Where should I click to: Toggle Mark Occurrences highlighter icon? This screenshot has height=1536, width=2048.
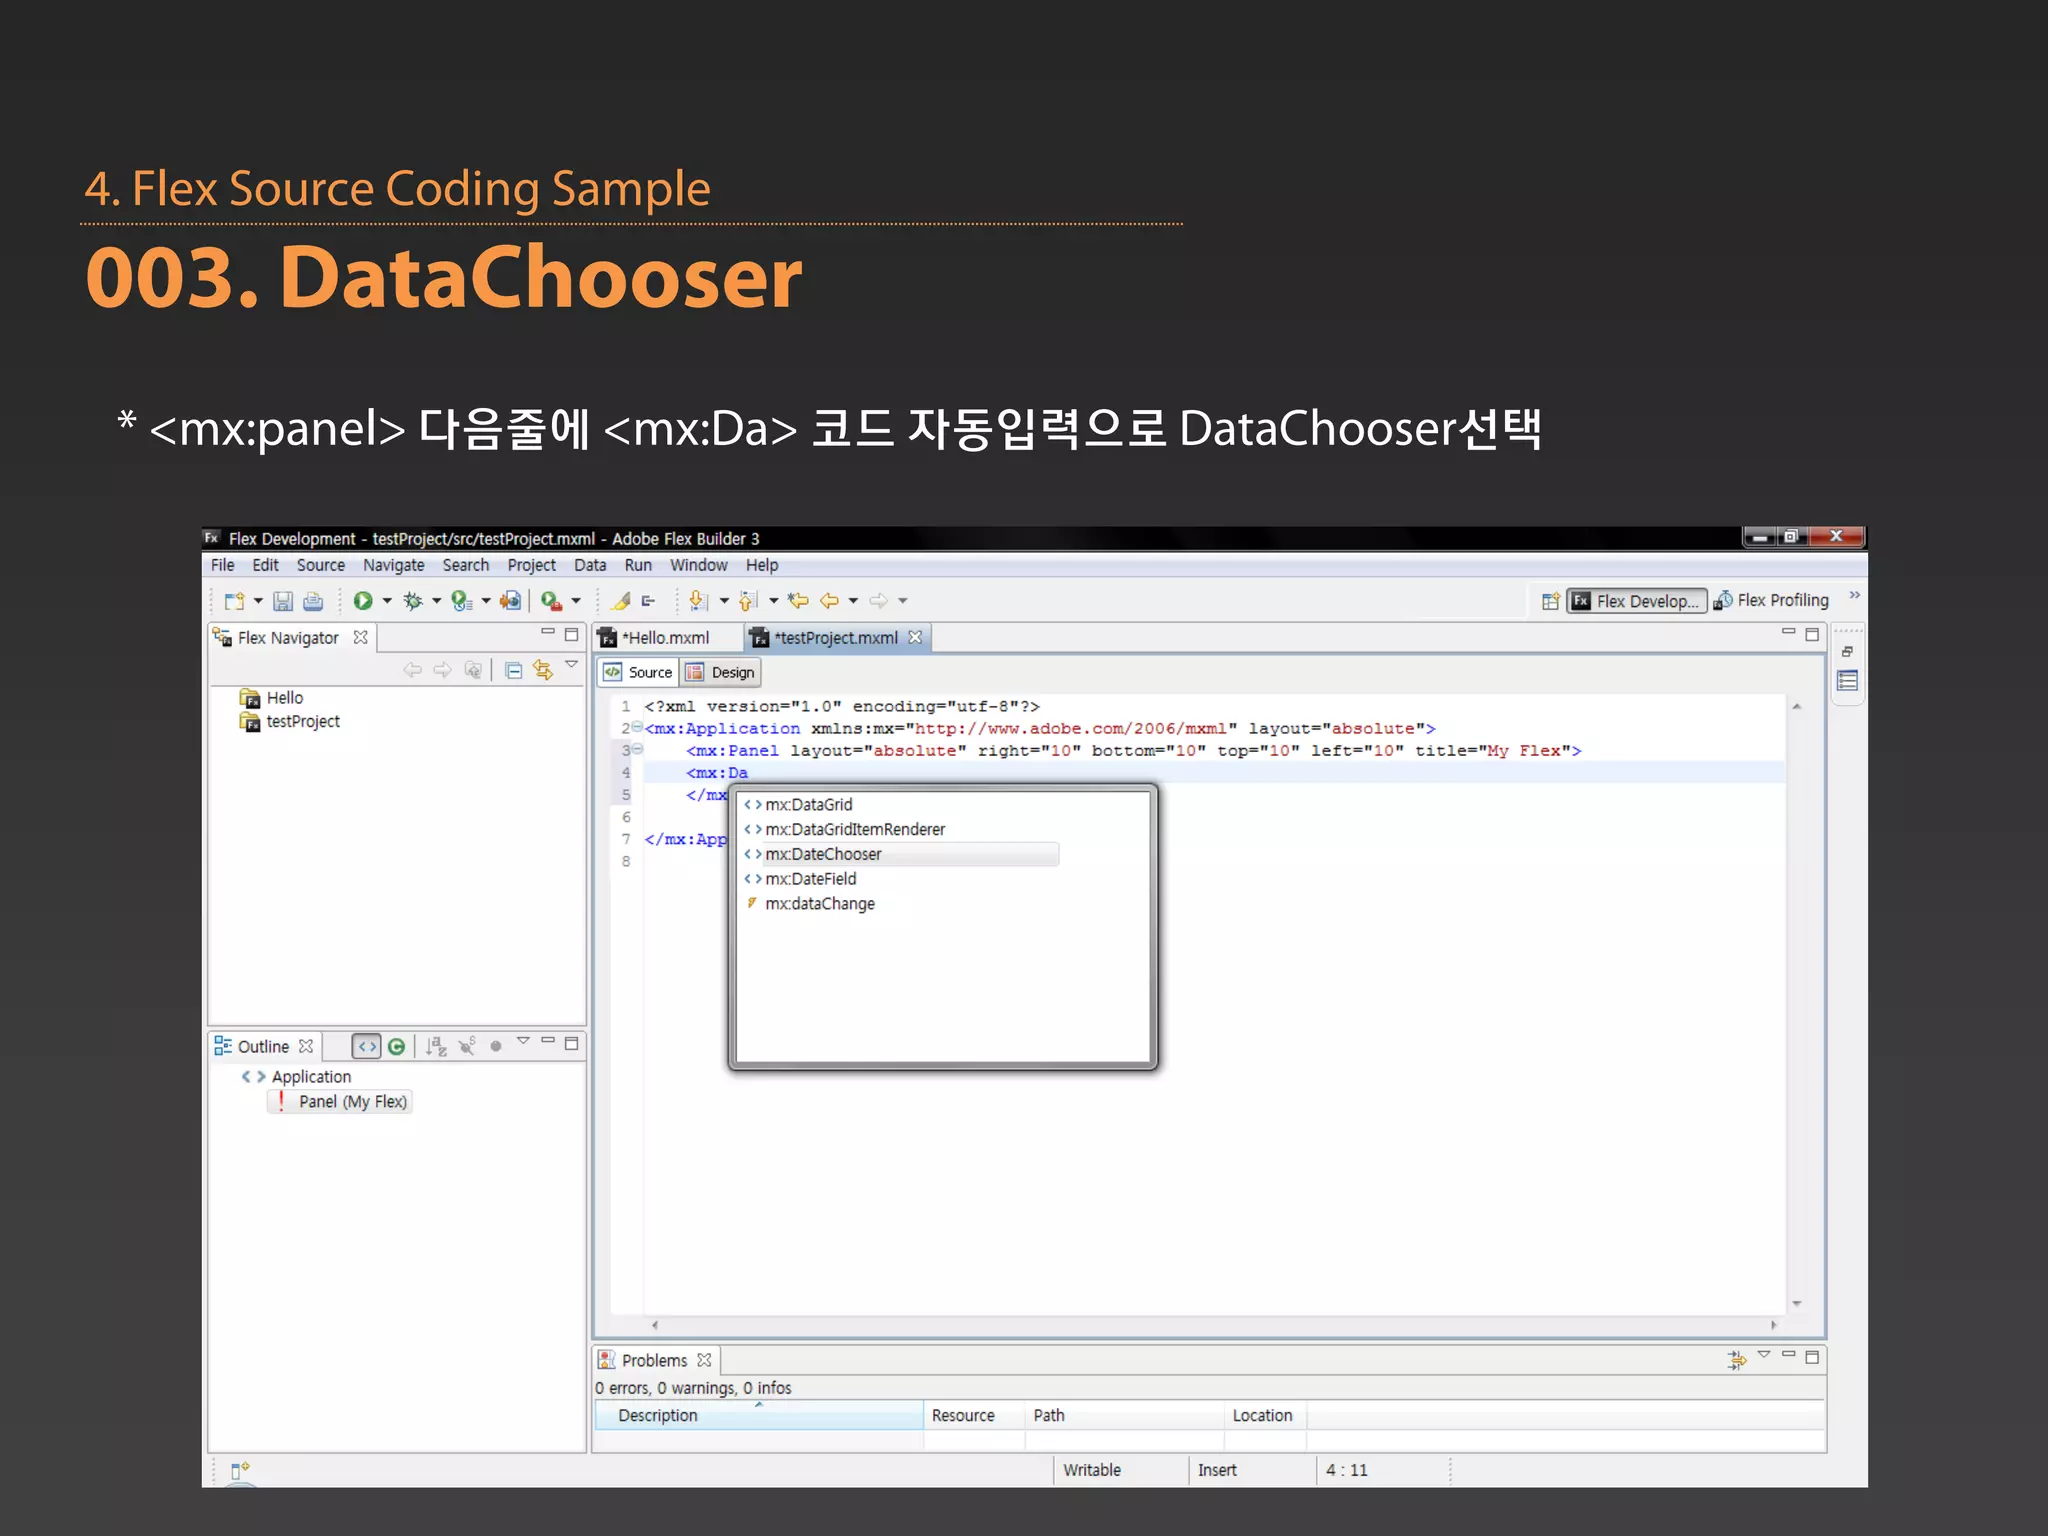pyautogui.click(x=621, y=601)
